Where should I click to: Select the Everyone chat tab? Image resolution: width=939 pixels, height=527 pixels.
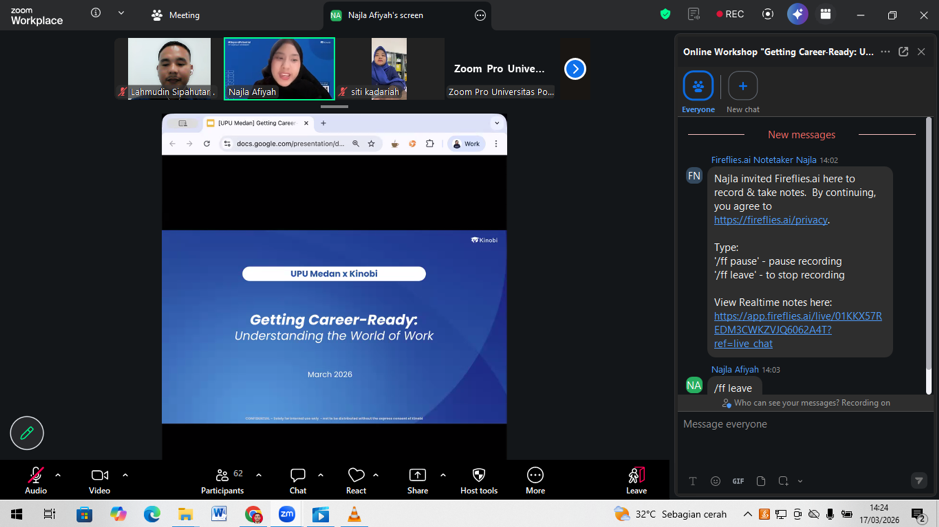(698, 87)
